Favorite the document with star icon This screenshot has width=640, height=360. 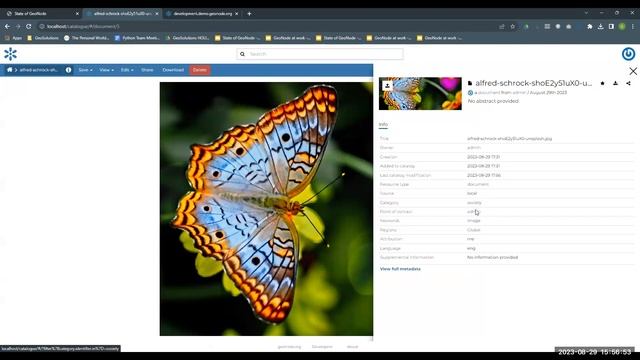click(602, 83)
